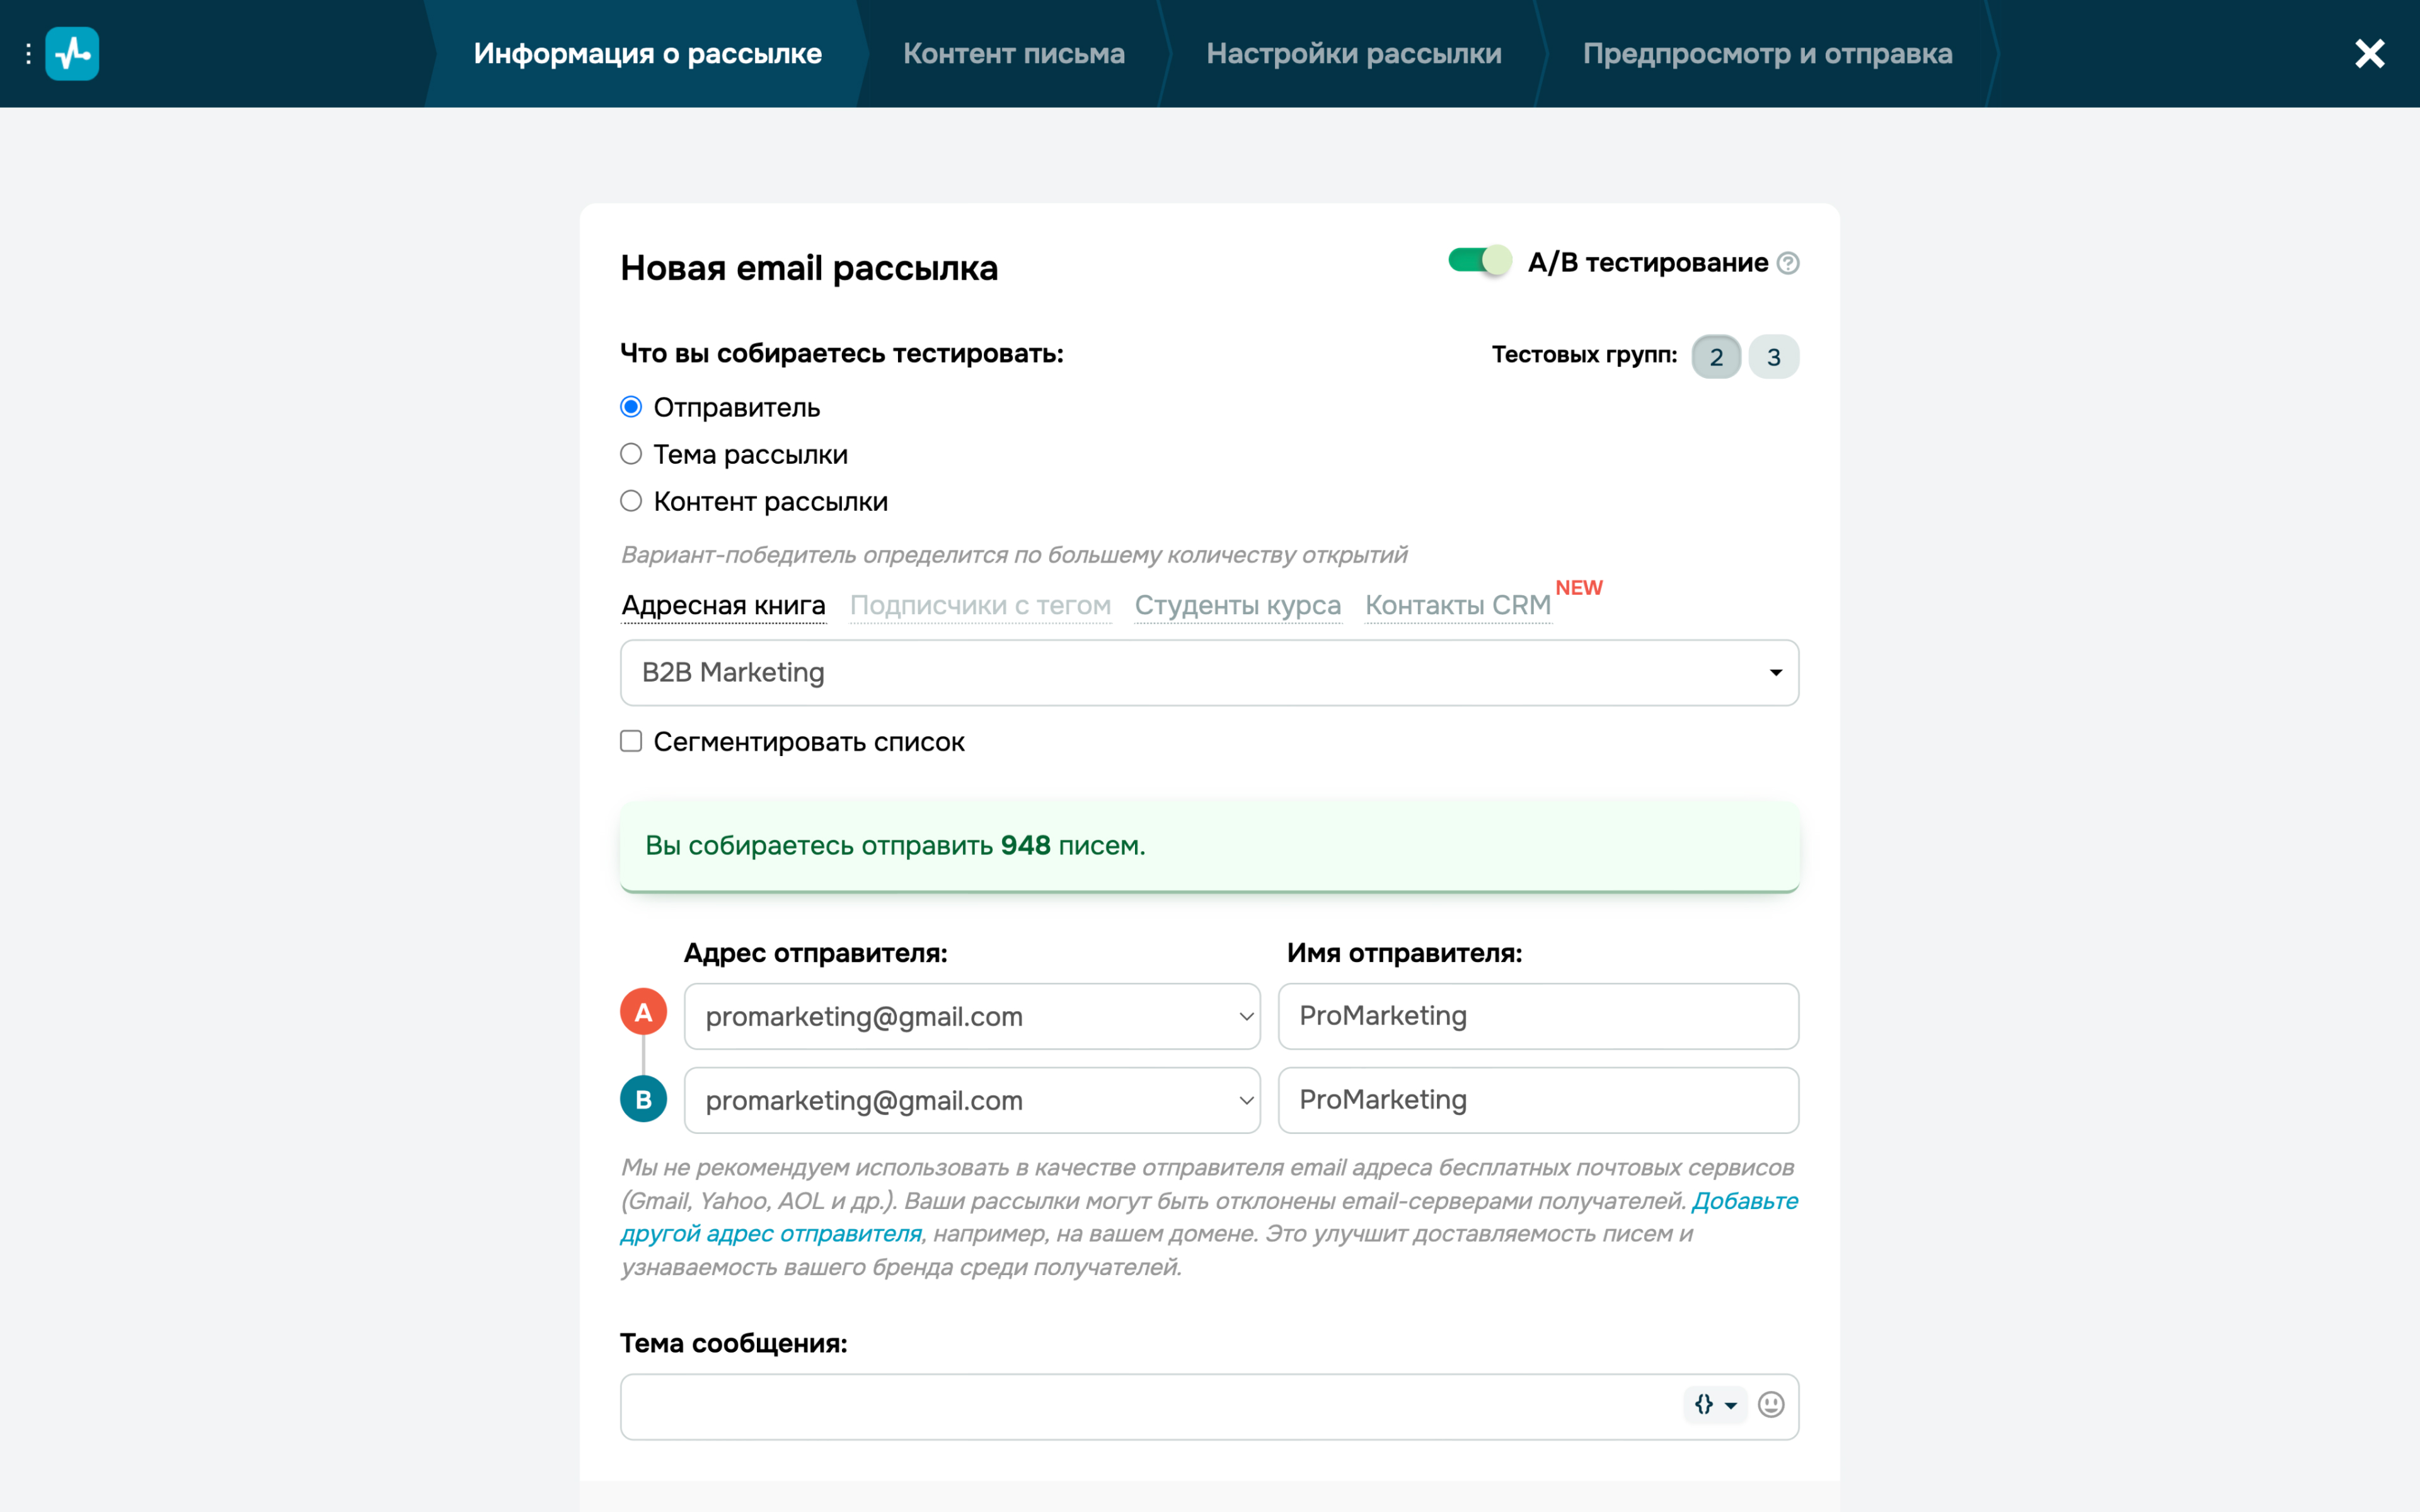The height and width of the screenshot is (1512, 2420).
Task: Open the emoji picker in subject field
Action: 1771,1405
